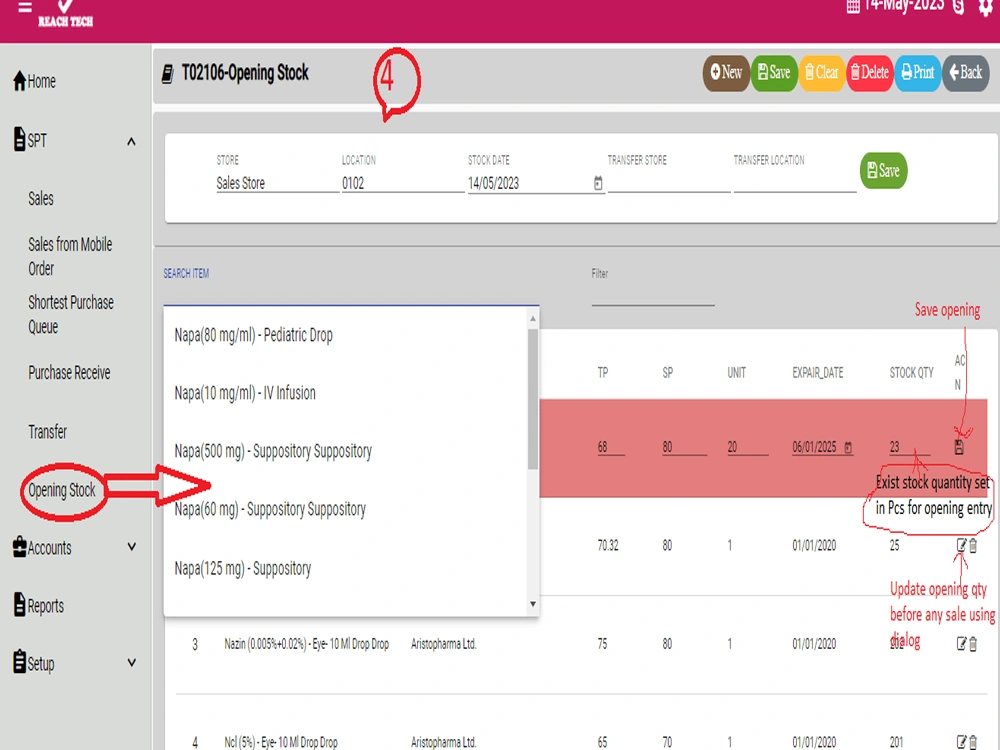Go to Home in sidebar
Viewport: 1000px width, 750px height.
coord(34,81)
